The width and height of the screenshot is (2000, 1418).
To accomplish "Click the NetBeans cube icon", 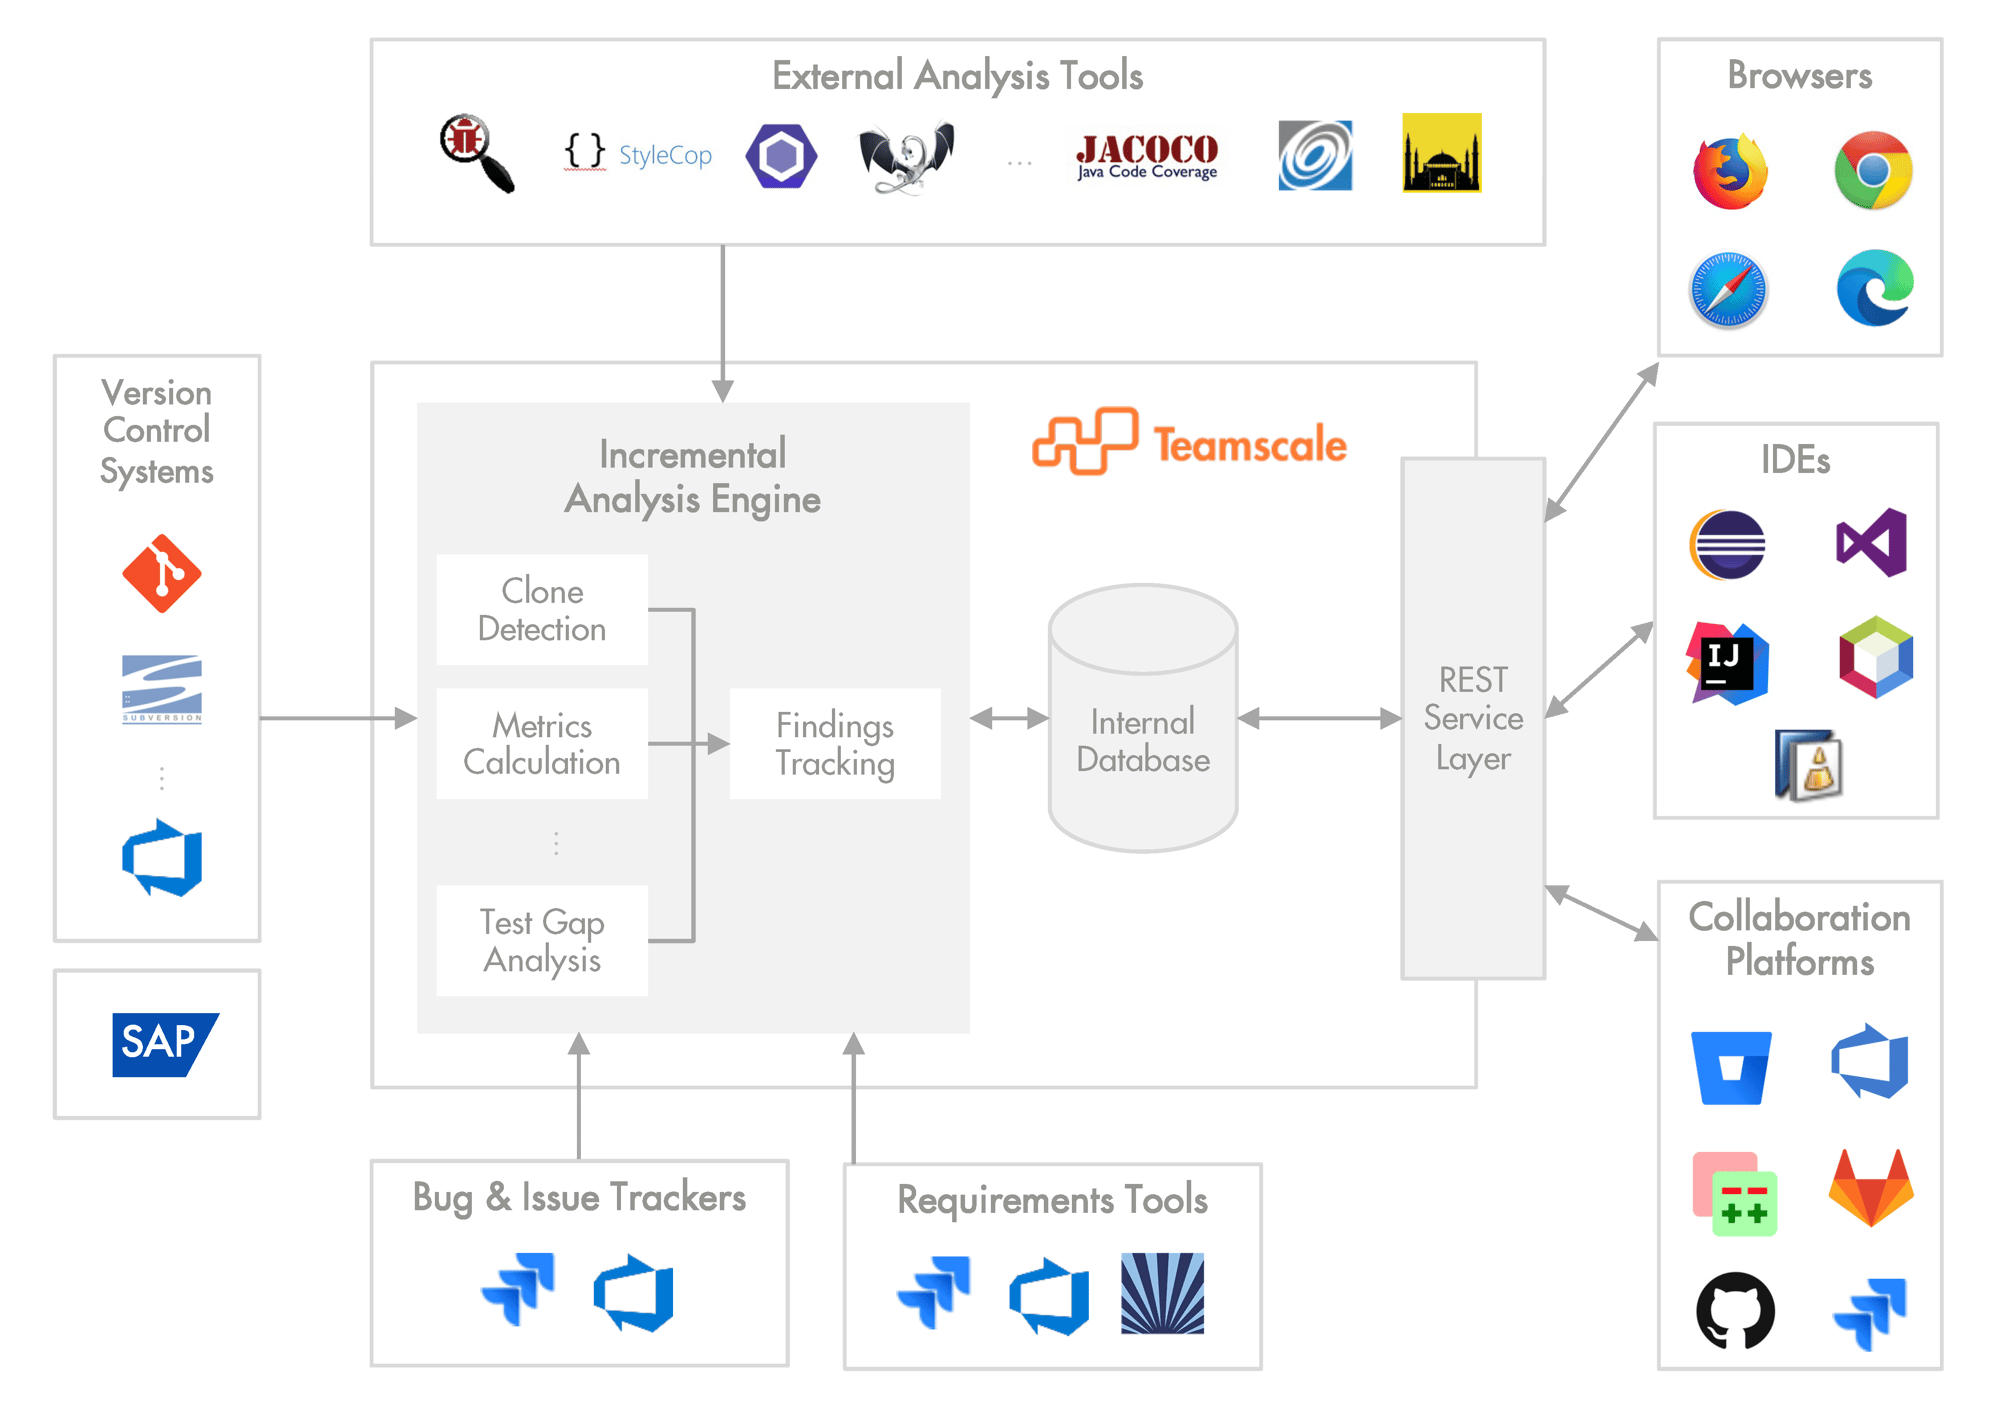I will (1876, 657).
